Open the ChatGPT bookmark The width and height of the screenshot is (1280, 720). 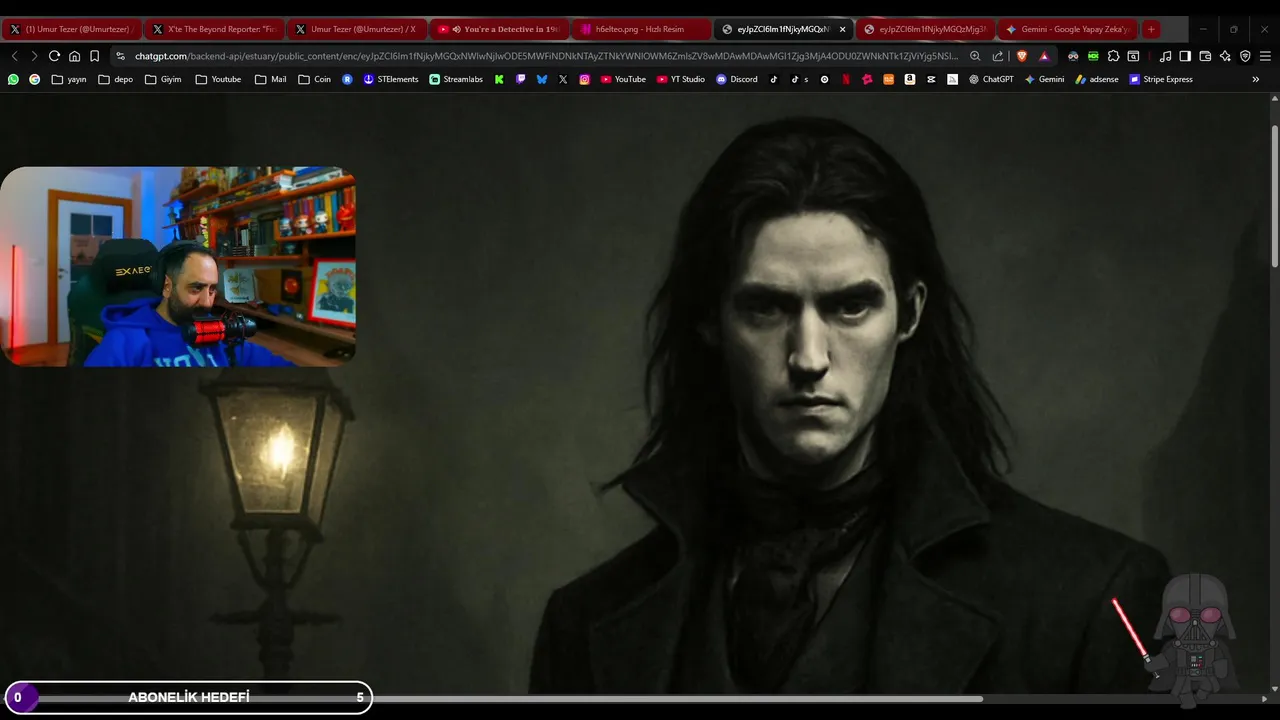click(991, 79)
